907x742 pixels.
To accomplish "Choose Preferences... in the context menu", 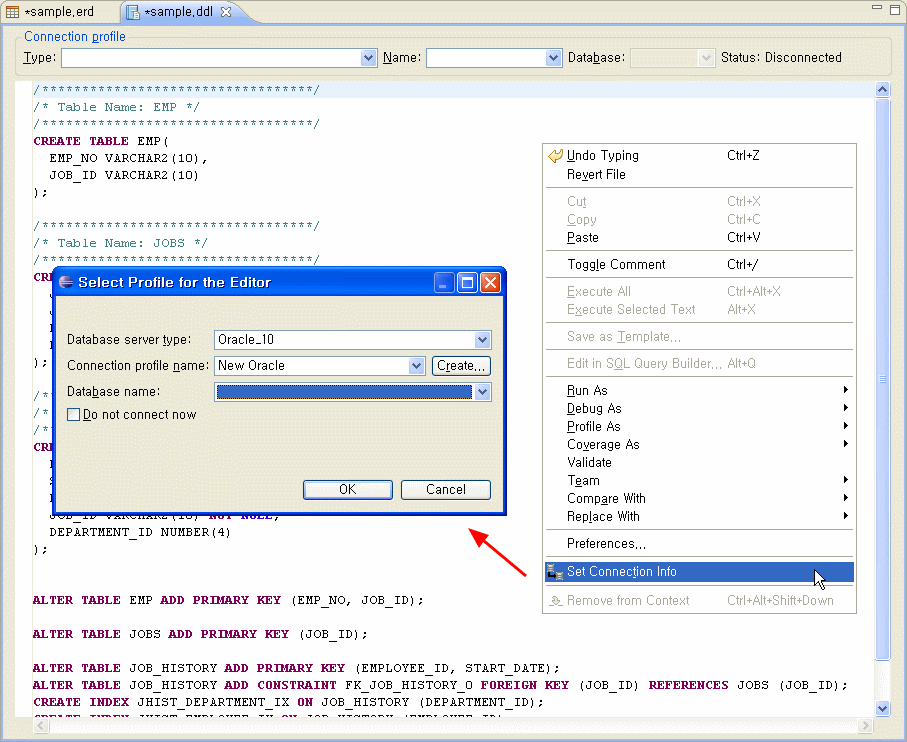I will 606,544.
